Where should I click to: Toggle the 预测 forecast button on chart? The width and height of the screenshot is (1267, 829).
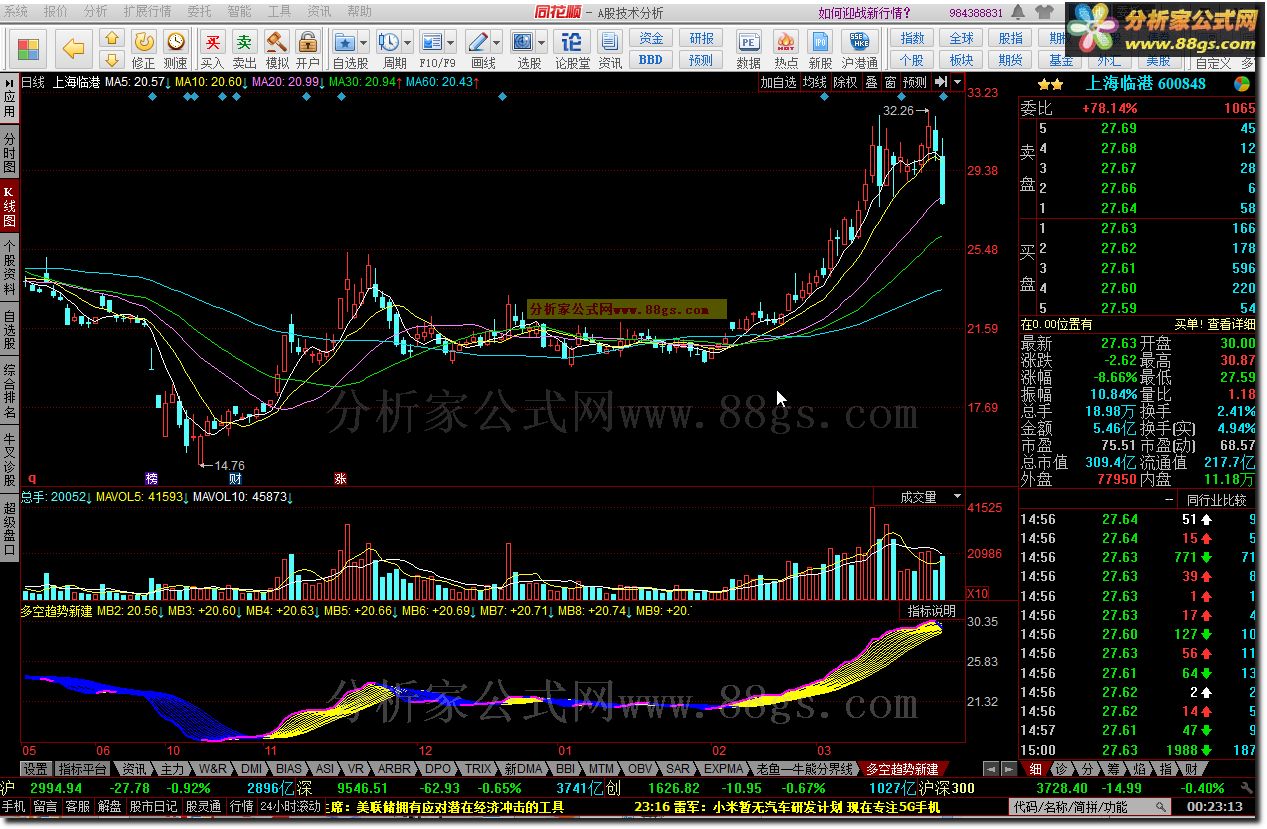914,83
